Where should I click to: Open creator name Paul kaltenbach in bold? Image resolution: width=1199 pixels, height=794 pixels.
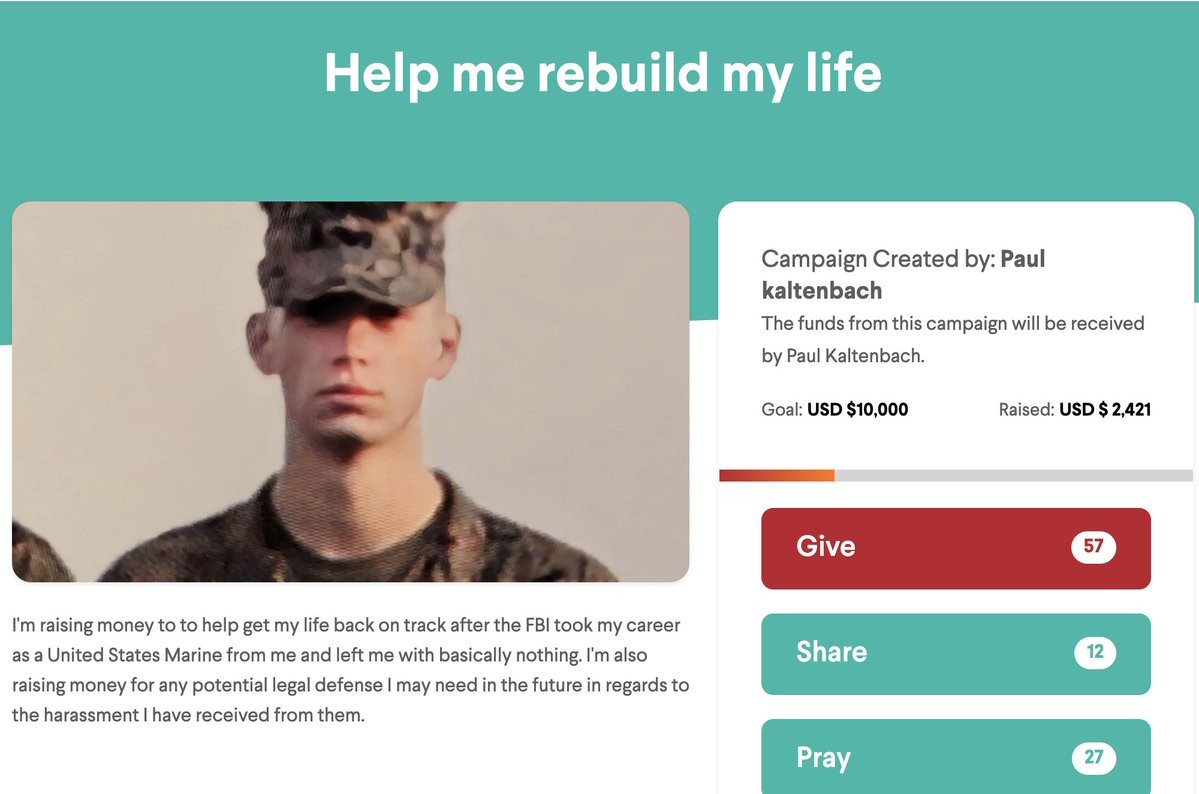pyautogui.click(x=902, y=275)
